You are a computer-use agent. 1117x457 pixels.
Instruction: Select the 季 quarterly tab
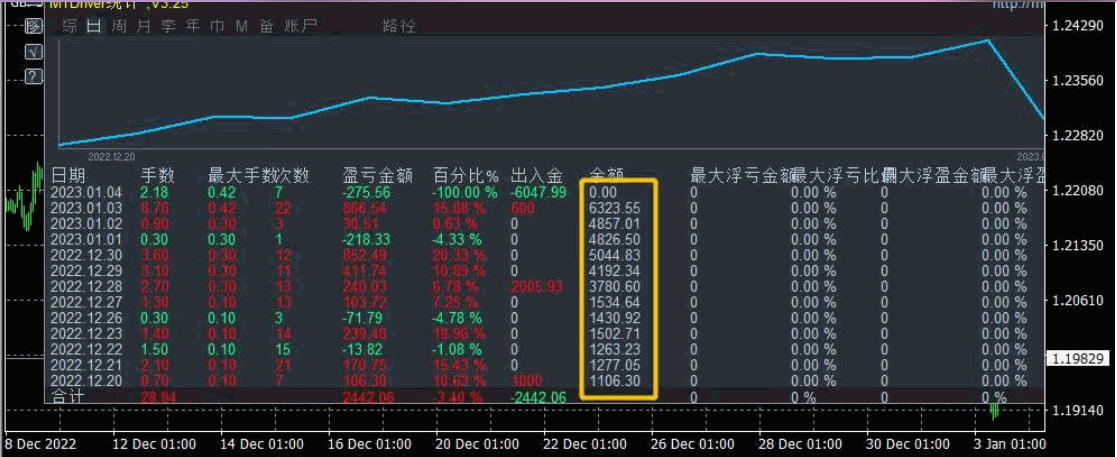click(168, 27)
